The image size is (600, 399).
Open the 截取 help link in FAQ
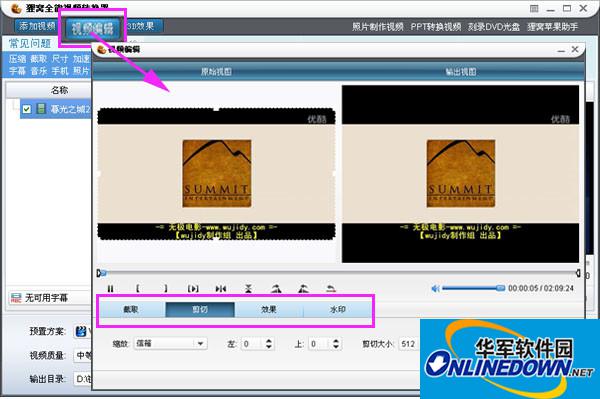pos(39,59)
